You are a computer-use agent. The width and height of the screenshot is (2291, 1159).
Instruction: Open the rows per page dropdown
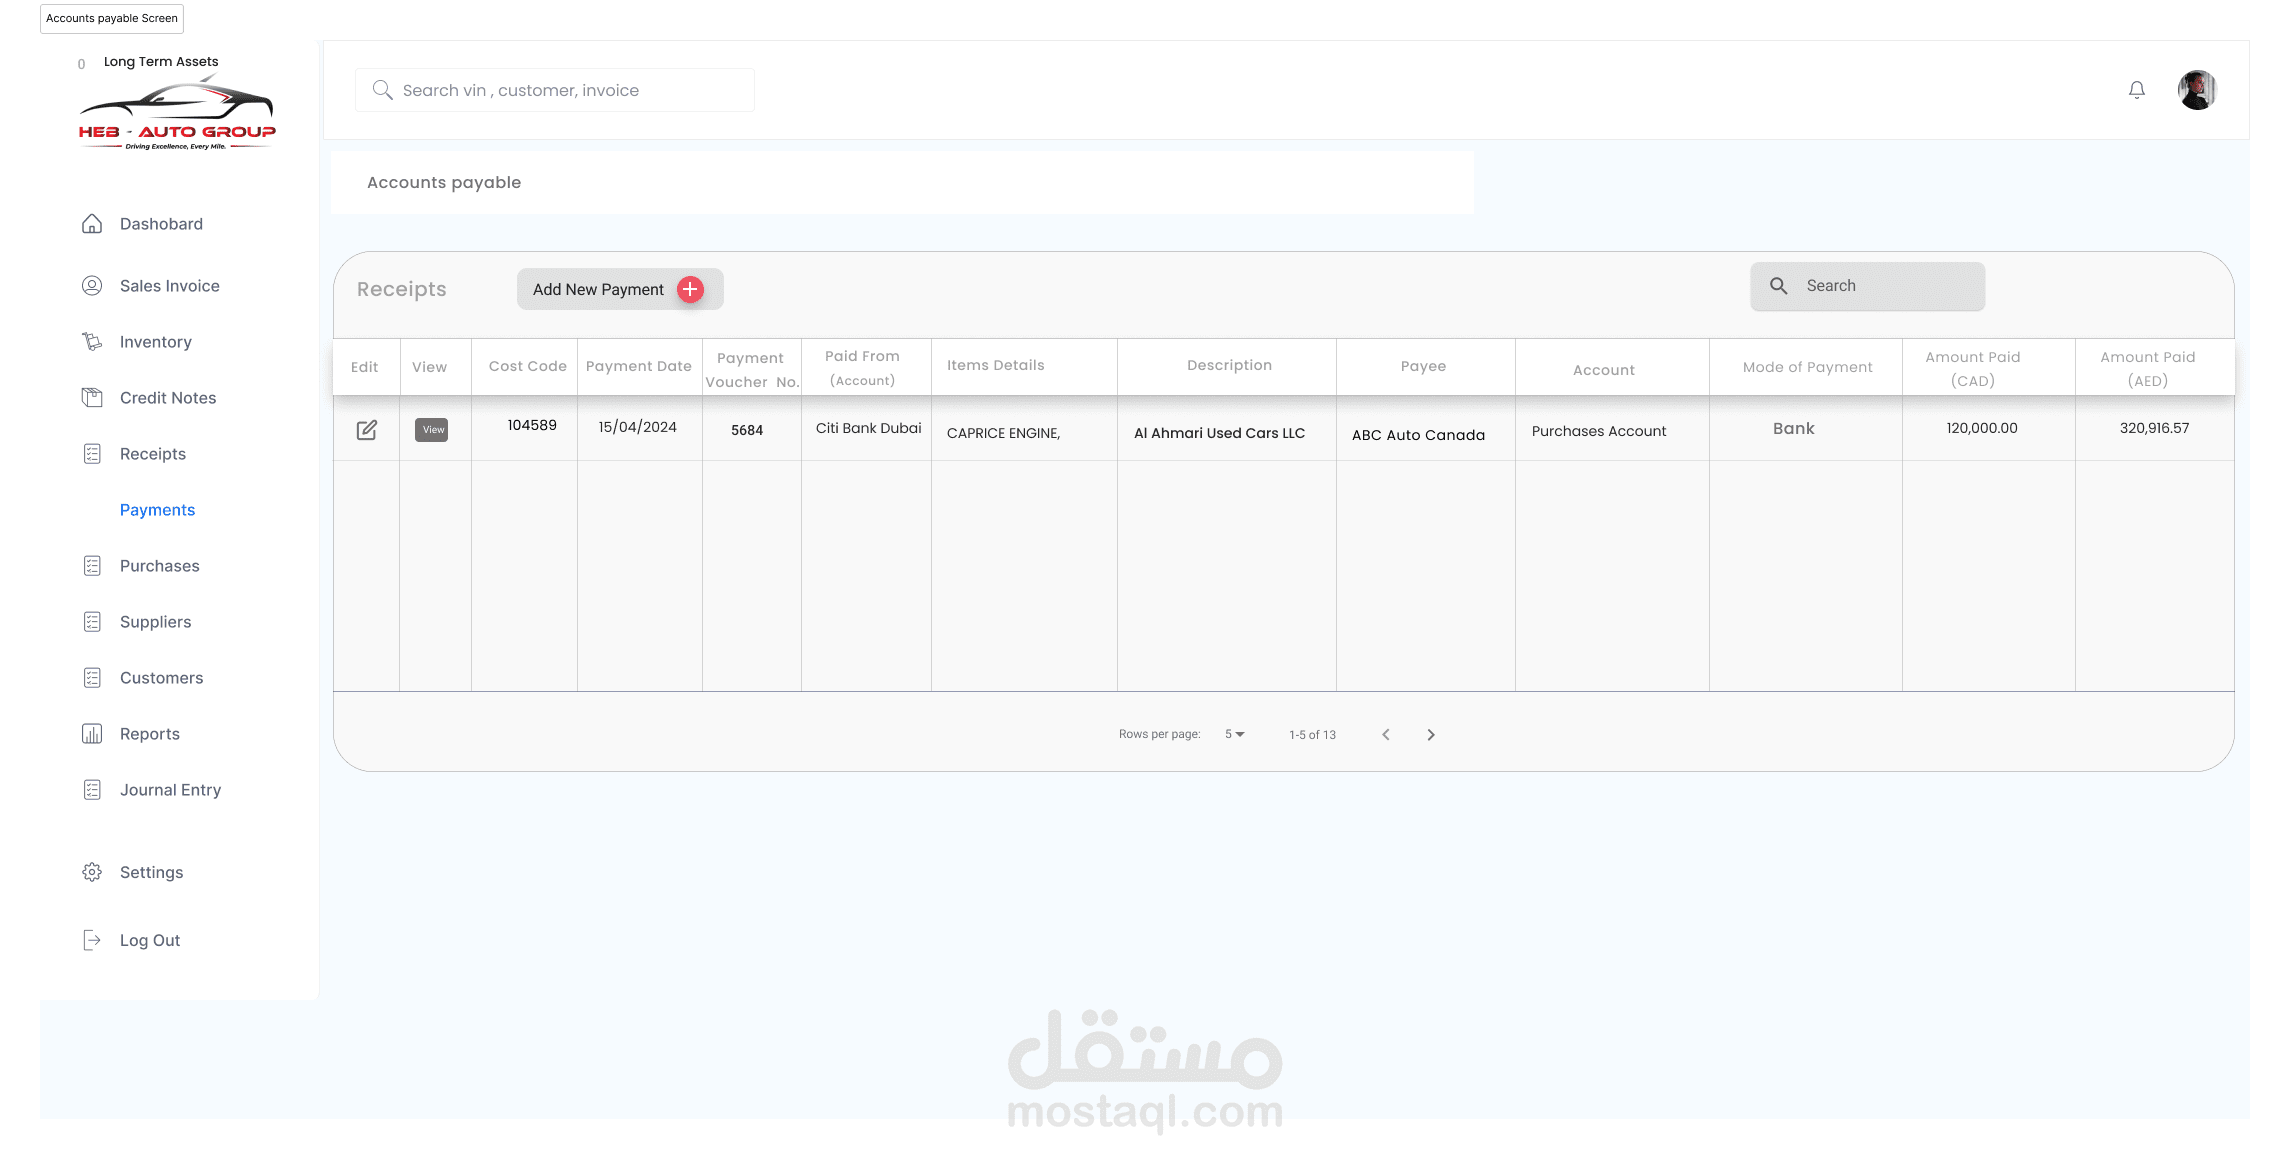[x=1235, y=734]
